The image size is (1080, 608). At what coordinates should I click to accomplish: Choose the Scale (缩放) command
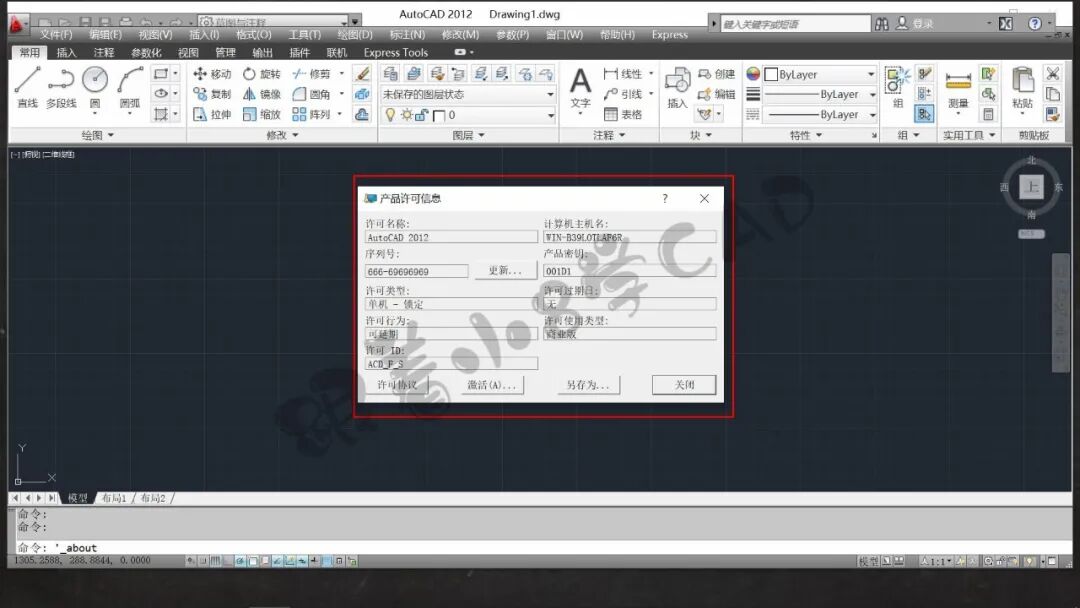262,114
